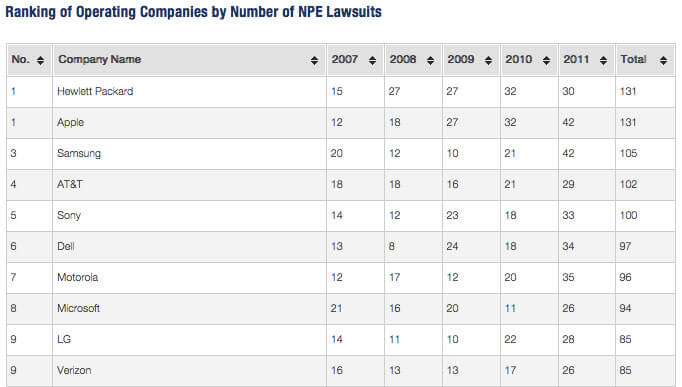The height and width of the screenshot is (387, 682).
Task: Sort by 2007 using its arrow icon
Action: tap(372, 60)
